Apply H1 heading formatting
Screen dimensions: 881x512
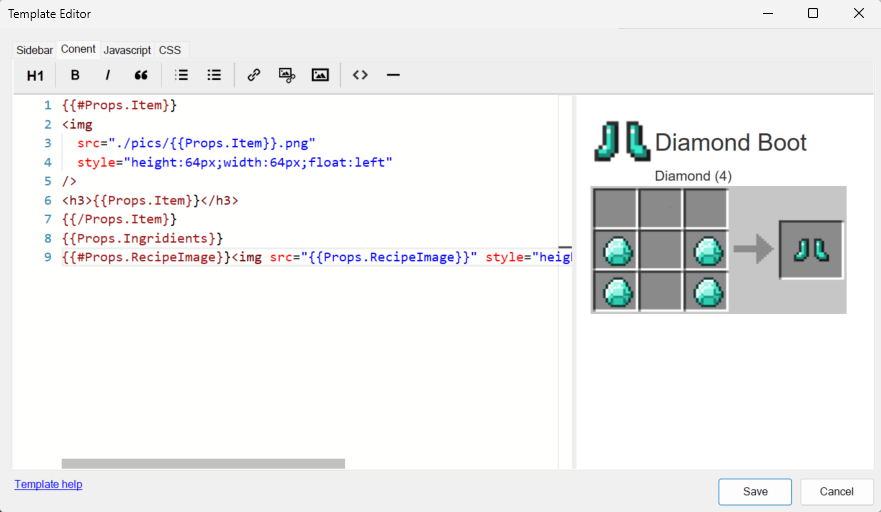[35, 75]
